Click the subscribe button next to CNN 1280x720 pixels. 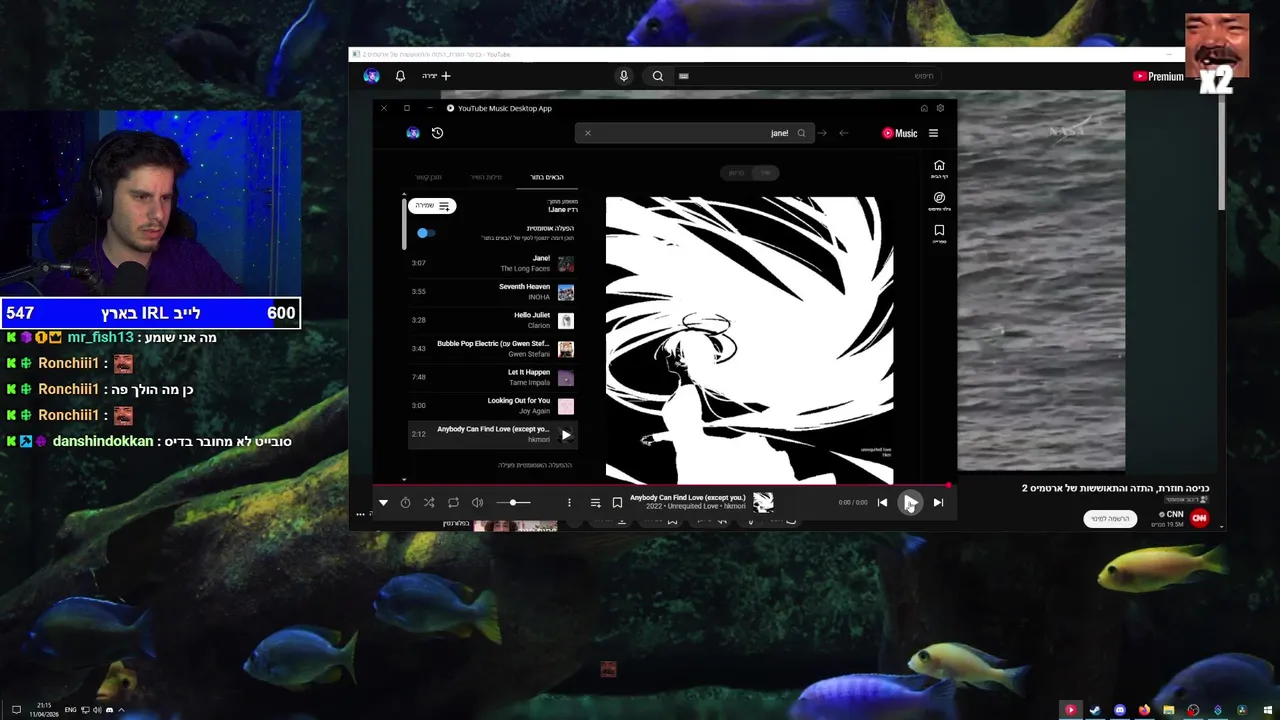(1110, 519)
